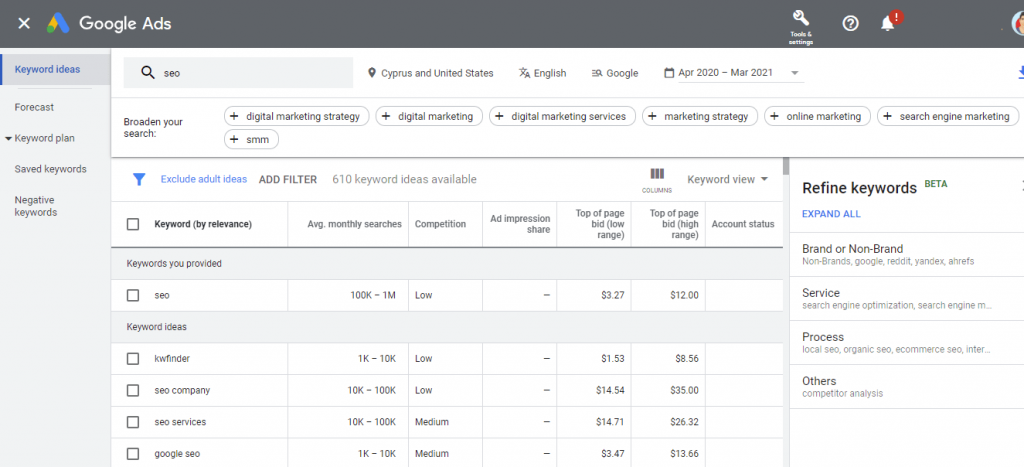Check the 'seo company' row checkbox

click(x=133, y=390)
